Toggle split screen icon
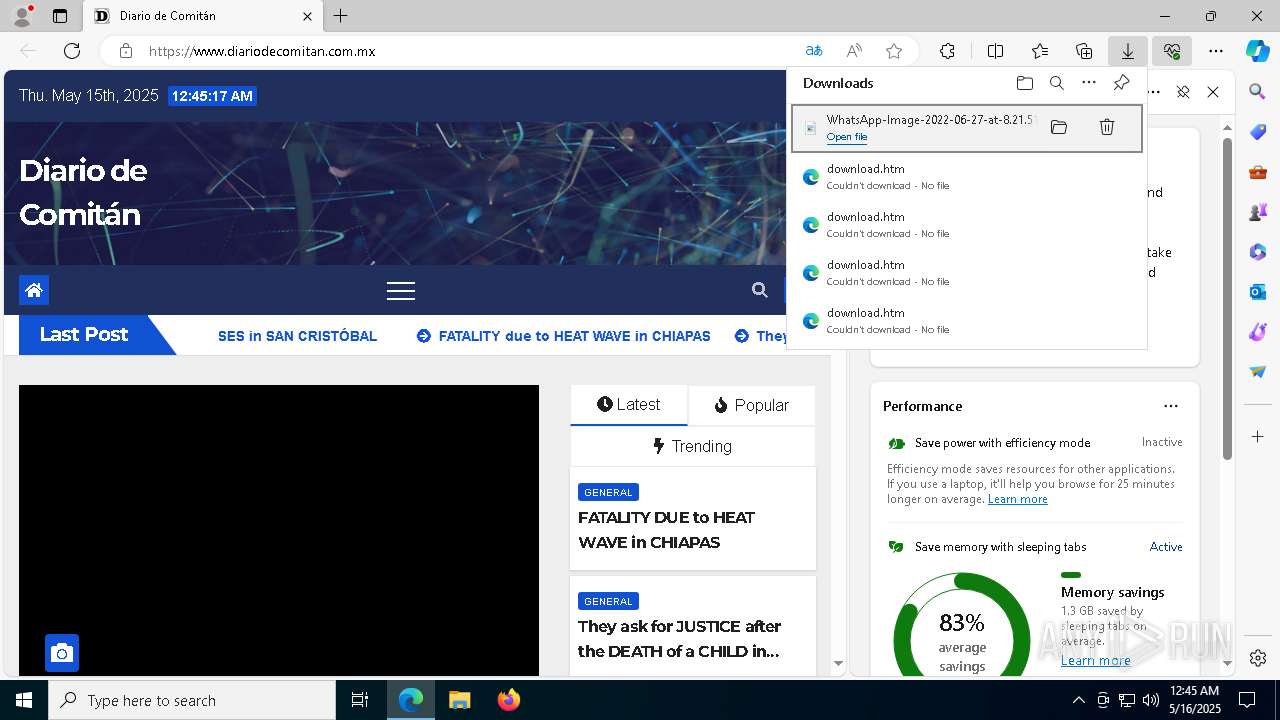The height and width of the screenshot is (720, 1280). click(995, 51)
